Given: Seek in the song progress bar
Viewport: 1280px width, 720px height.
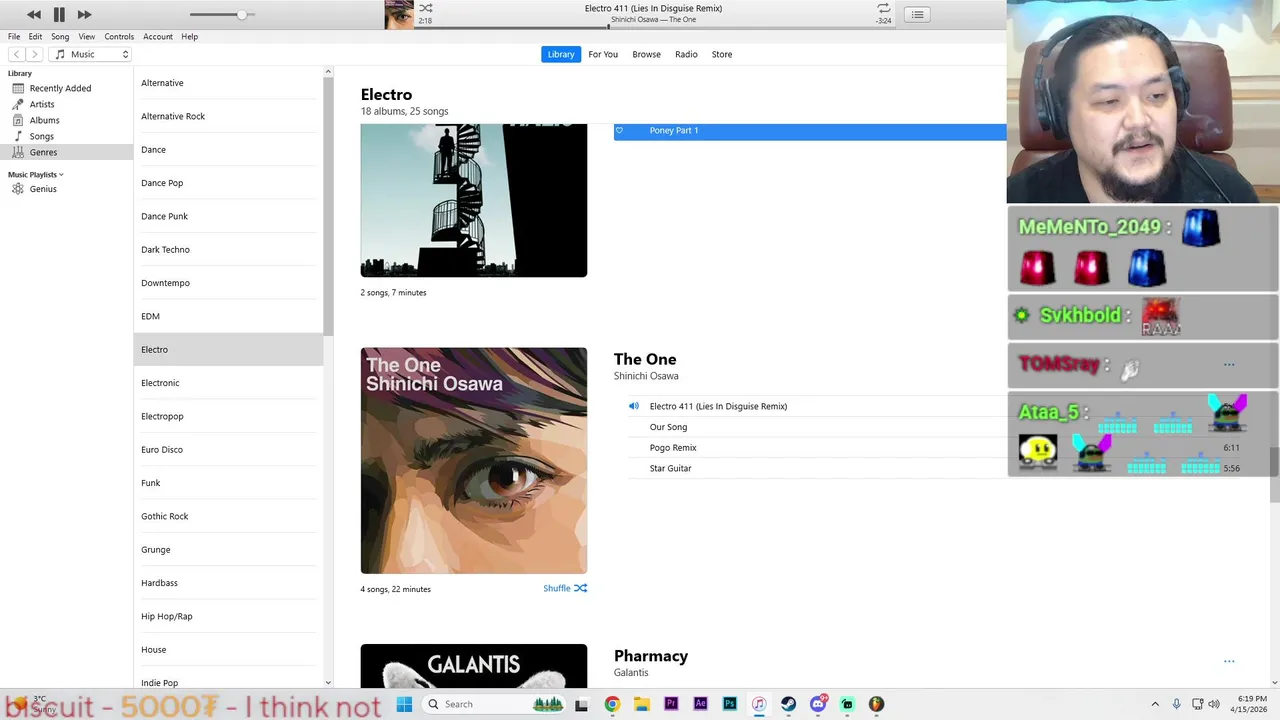Looking at the screenshot, I should coord(653,27).
